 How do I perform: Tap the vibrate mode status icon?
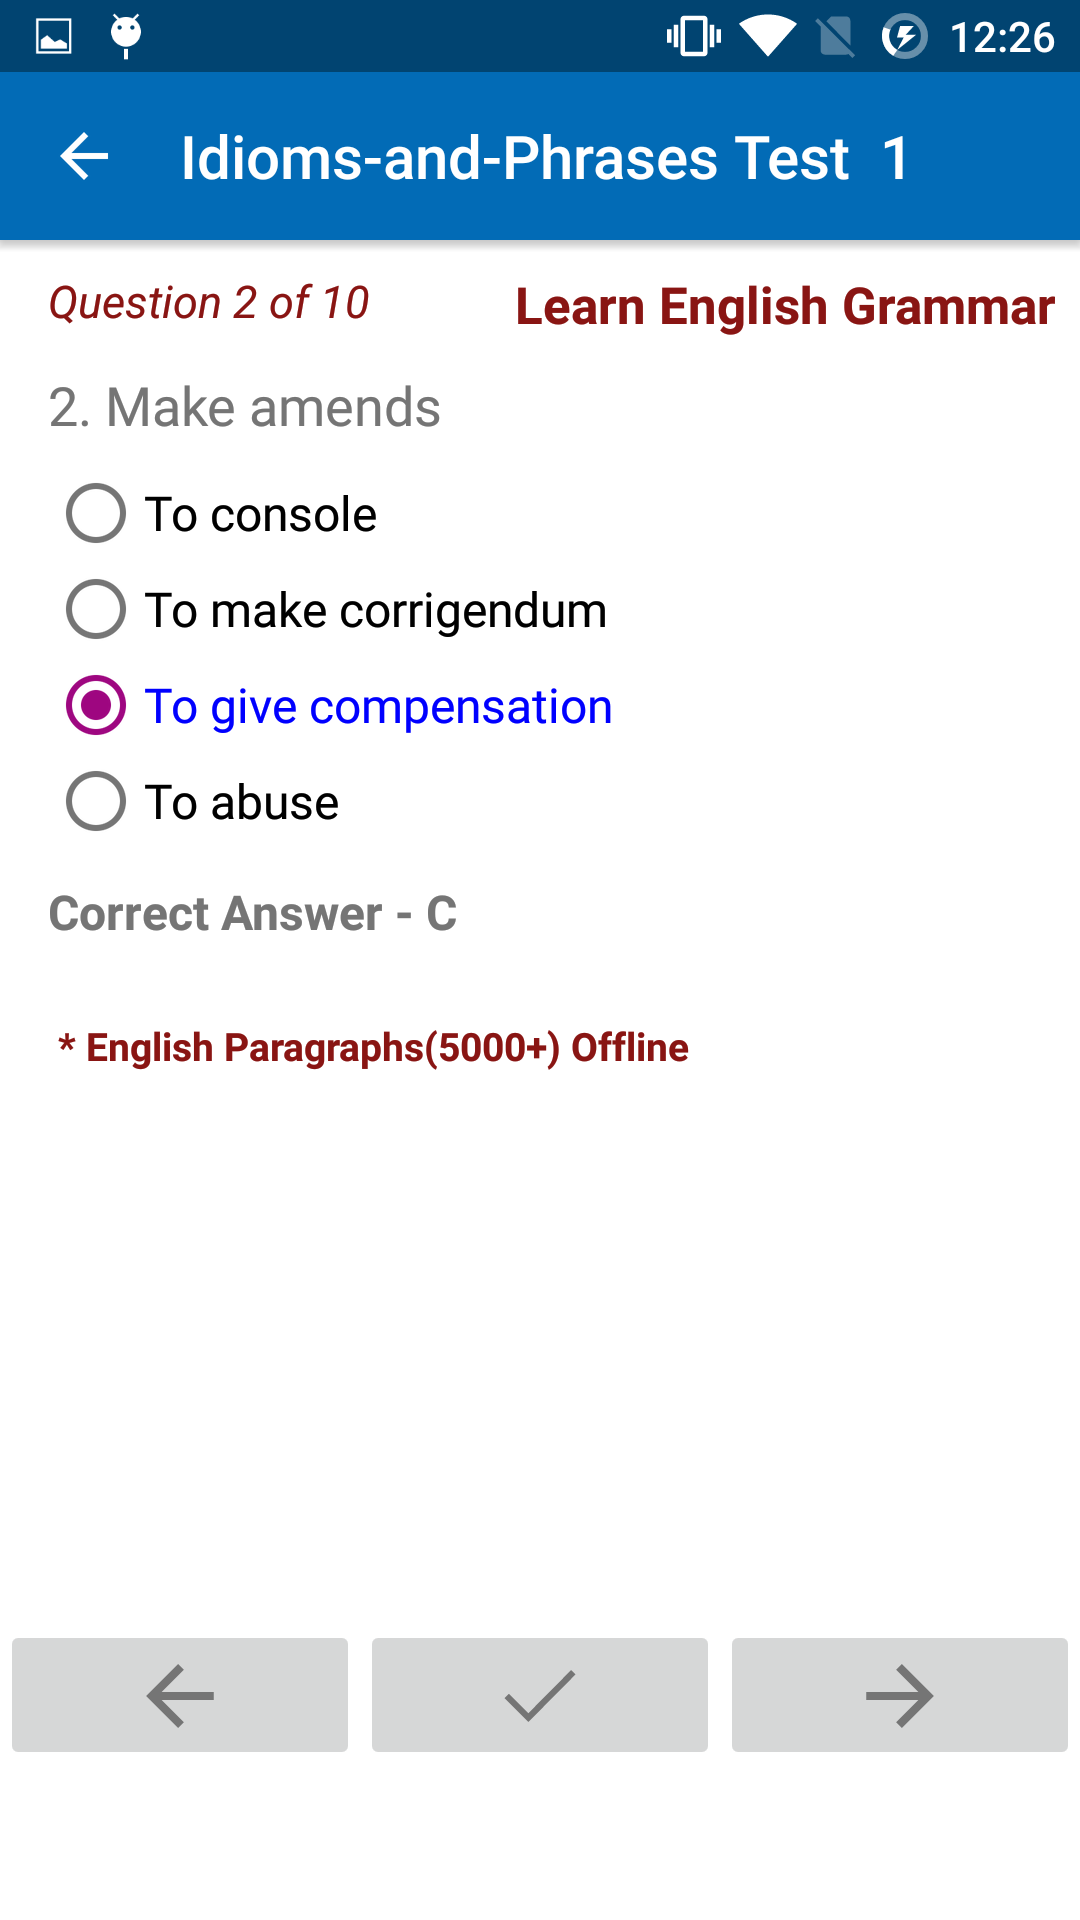point(693,37)
